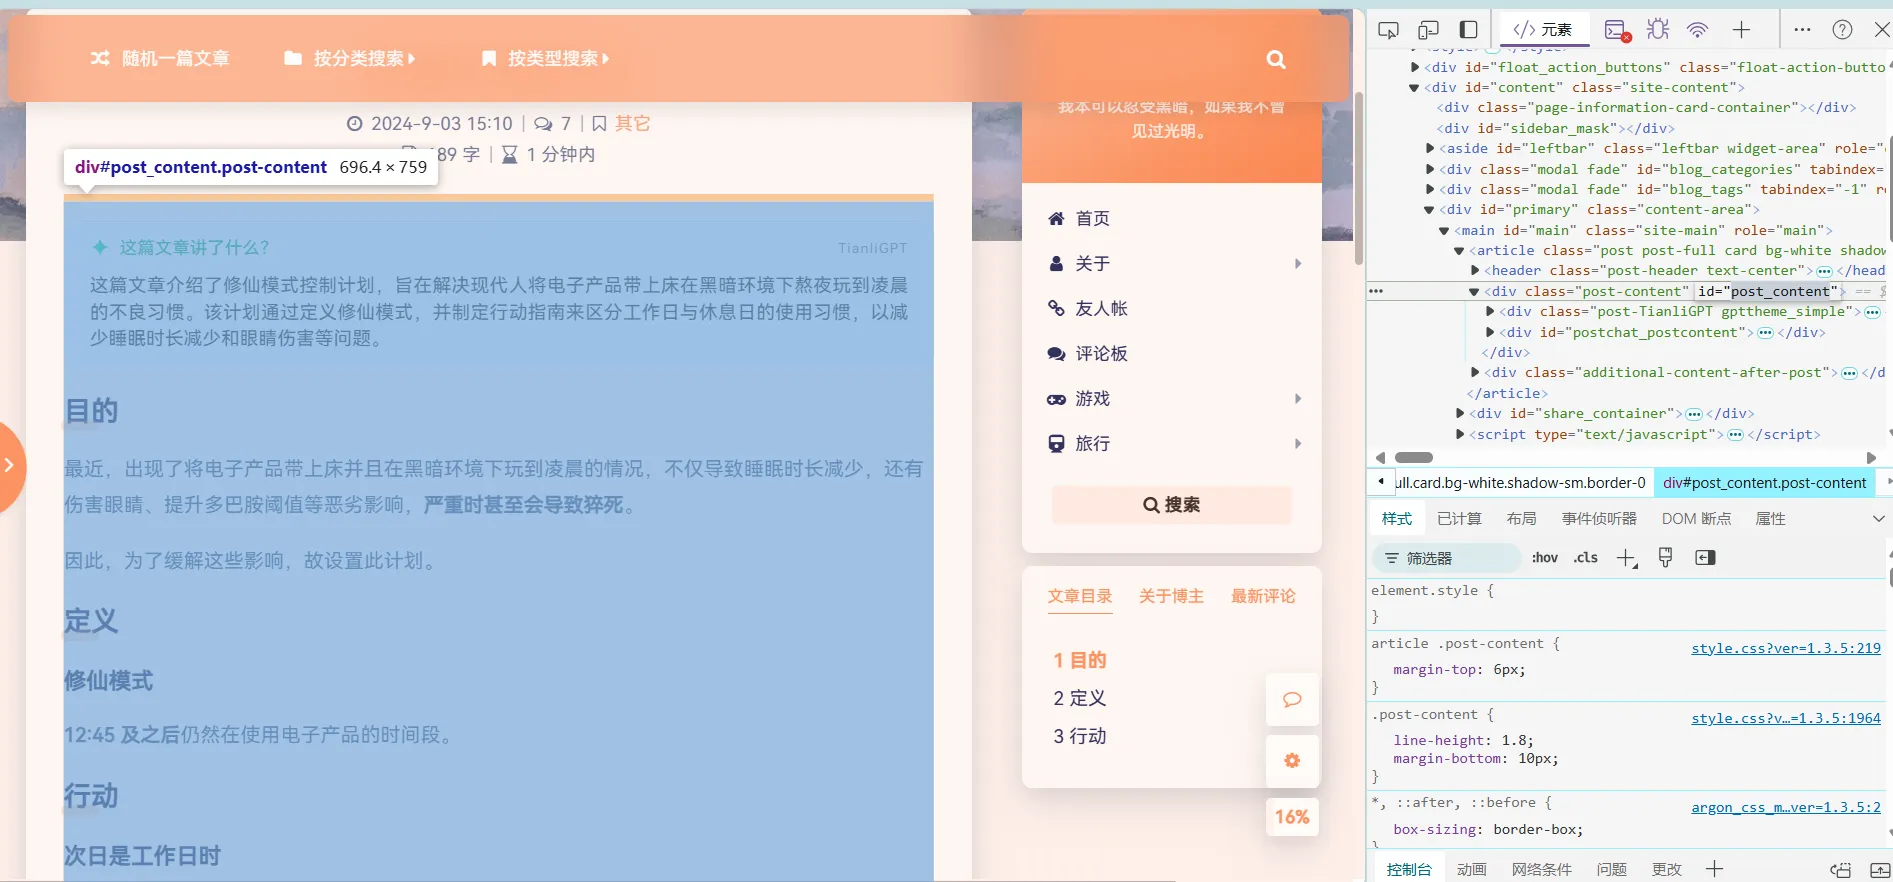Image resolution: width=1893 pixels, height=882 pixels.
Task: Collapse the div#content site-content node
Action: pos(1414,88)
